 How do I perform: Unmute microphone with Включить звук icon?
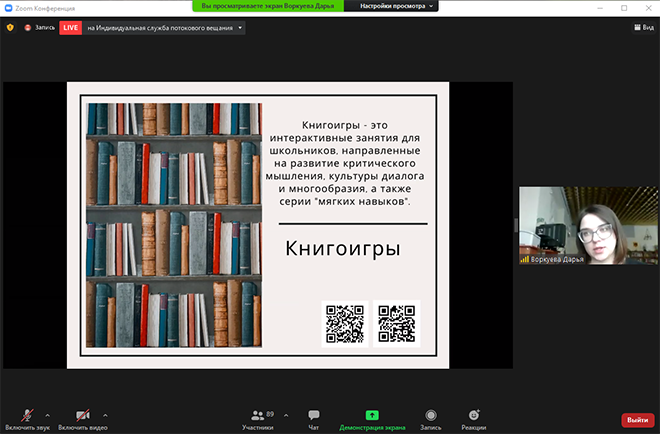[x=26, y=415]
